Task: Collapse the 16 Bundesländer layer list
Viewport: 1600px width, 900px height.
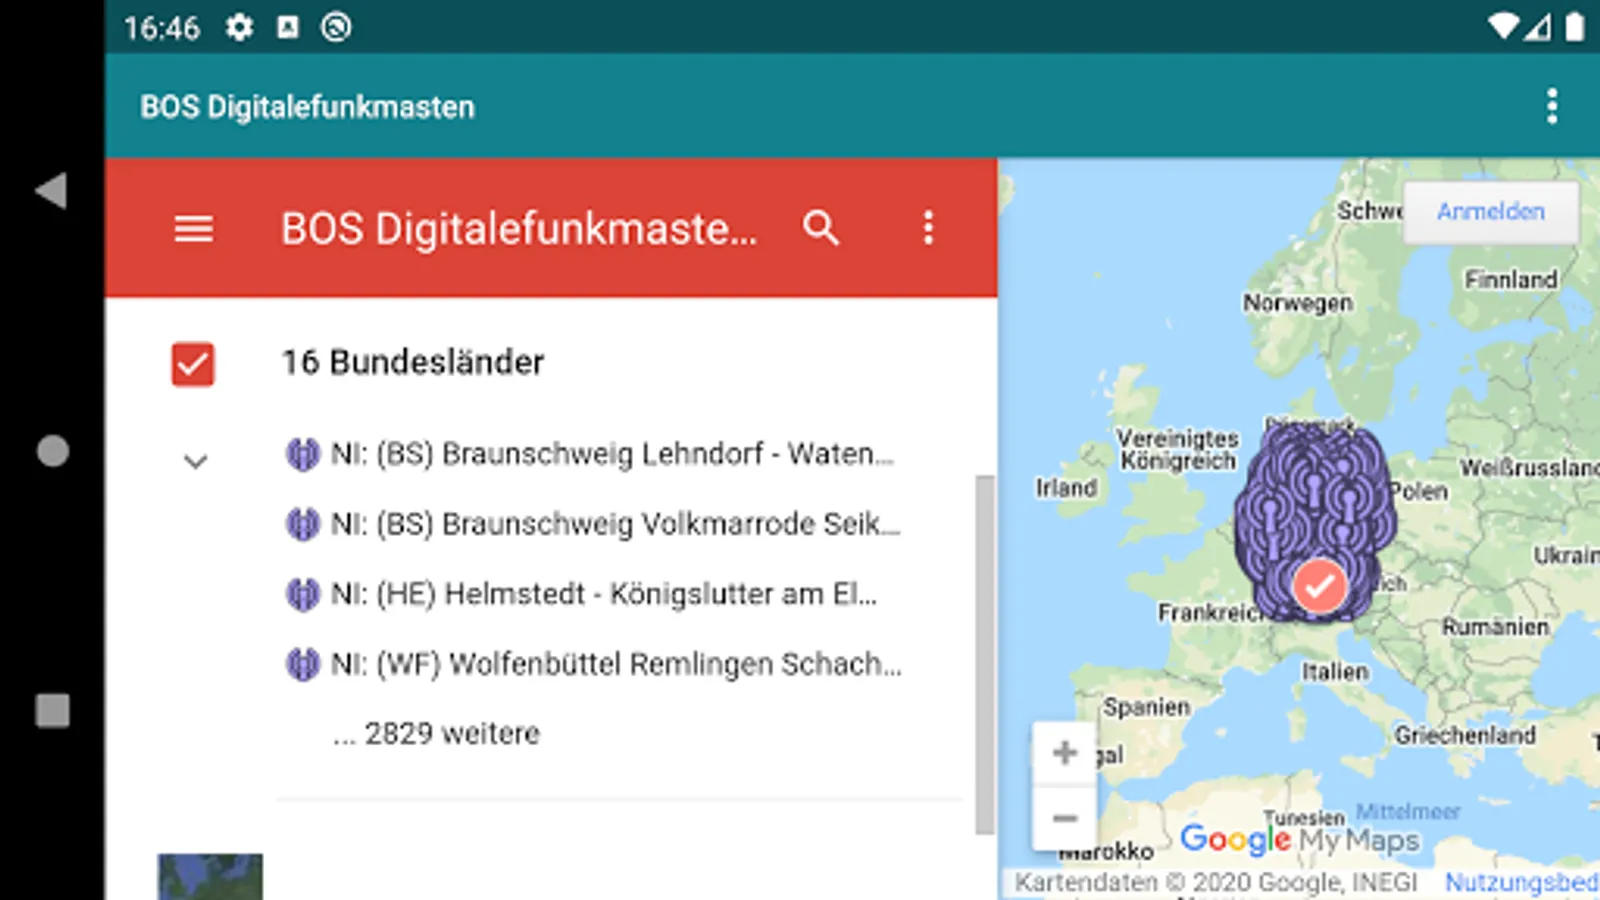Action: coord(196,461)
